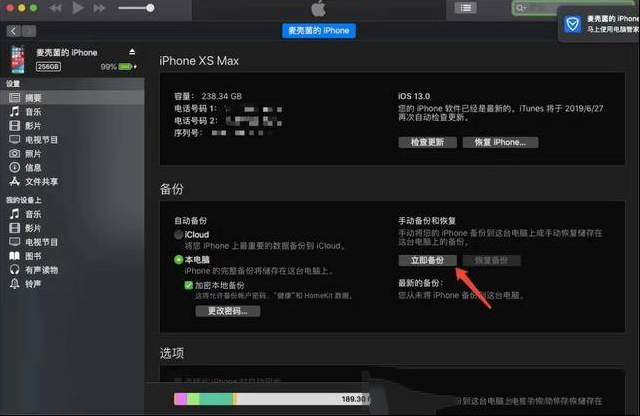Image resolution: width=640 pixels, height=416 pixels.
Task: Click the 恢复 iPhone... button
Action: [500, 142]
